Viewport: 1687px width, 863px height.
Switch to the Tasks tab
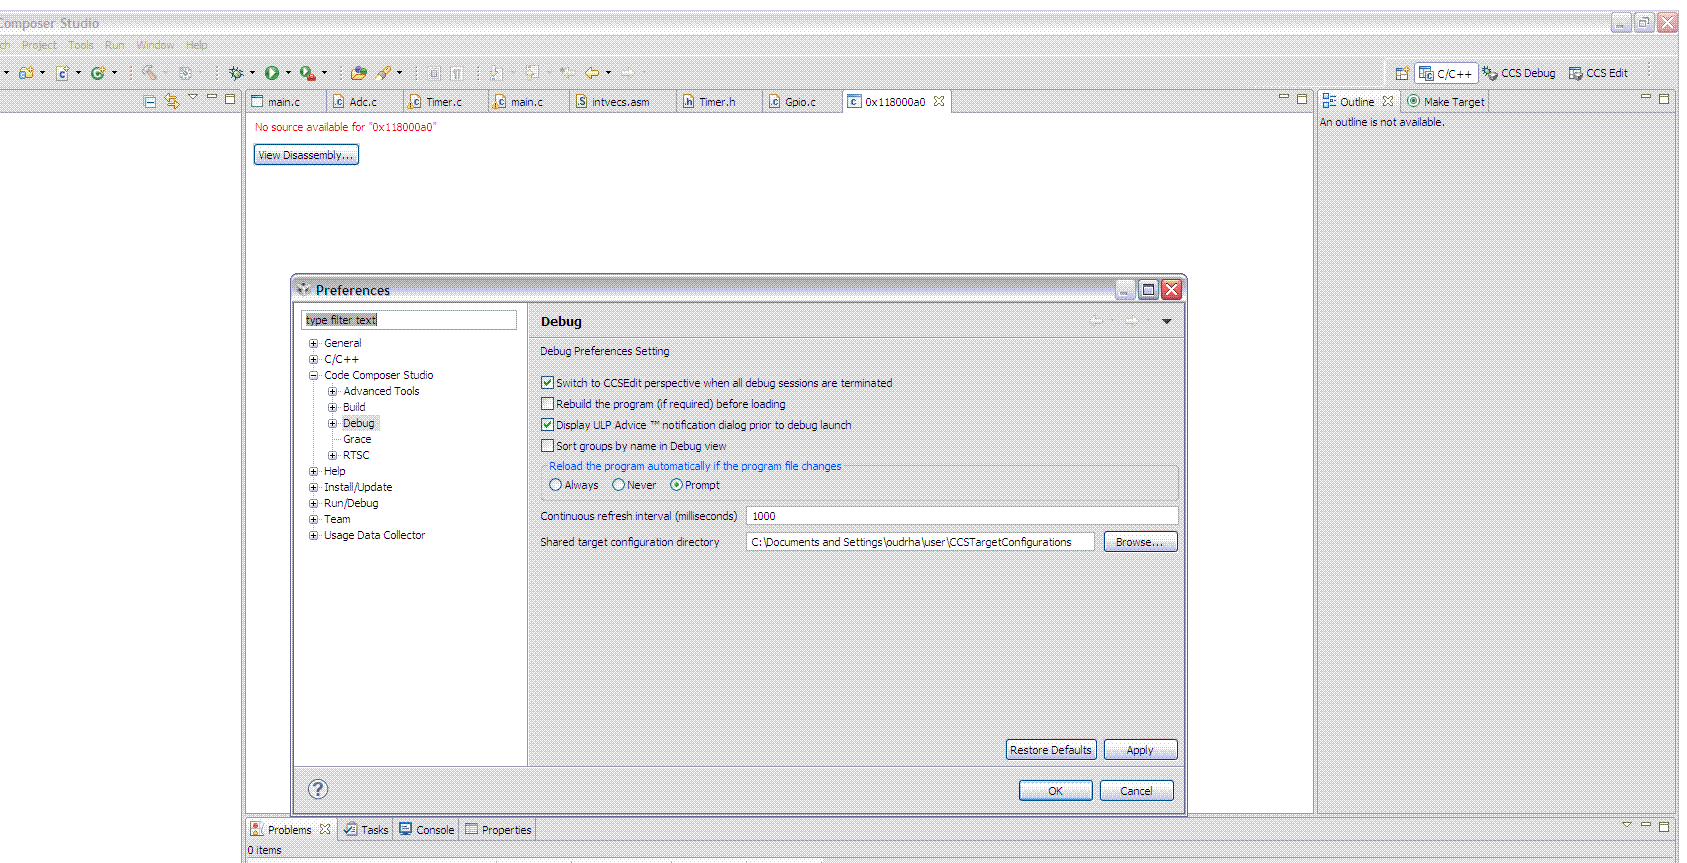coord(365,829)
